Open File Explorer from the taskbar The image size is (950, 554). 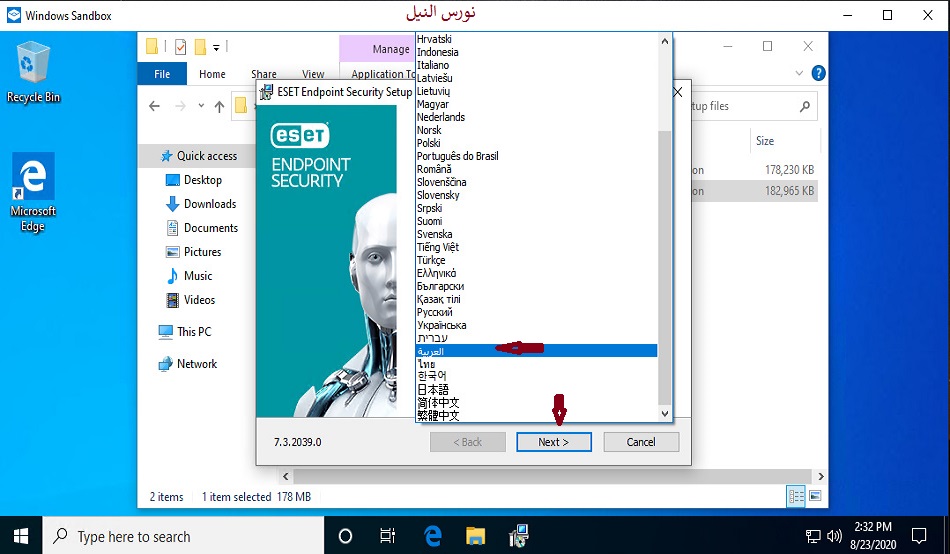tap(476, 536)
